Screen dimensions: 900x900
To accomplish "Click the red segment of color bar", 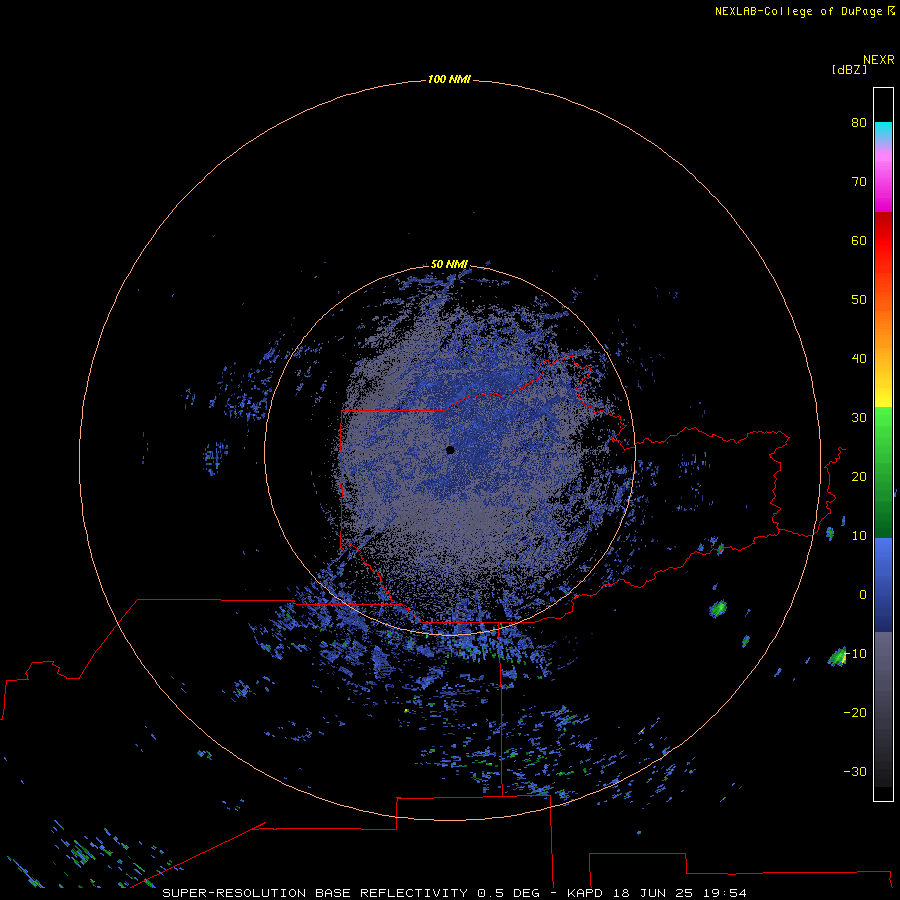I will pos(883,241).
